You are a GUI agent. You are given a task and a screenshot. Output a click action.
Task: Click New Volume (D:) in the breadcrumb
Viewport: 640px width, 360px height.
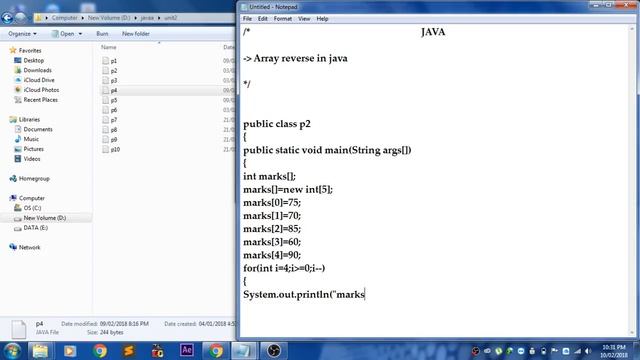point(109,18)
